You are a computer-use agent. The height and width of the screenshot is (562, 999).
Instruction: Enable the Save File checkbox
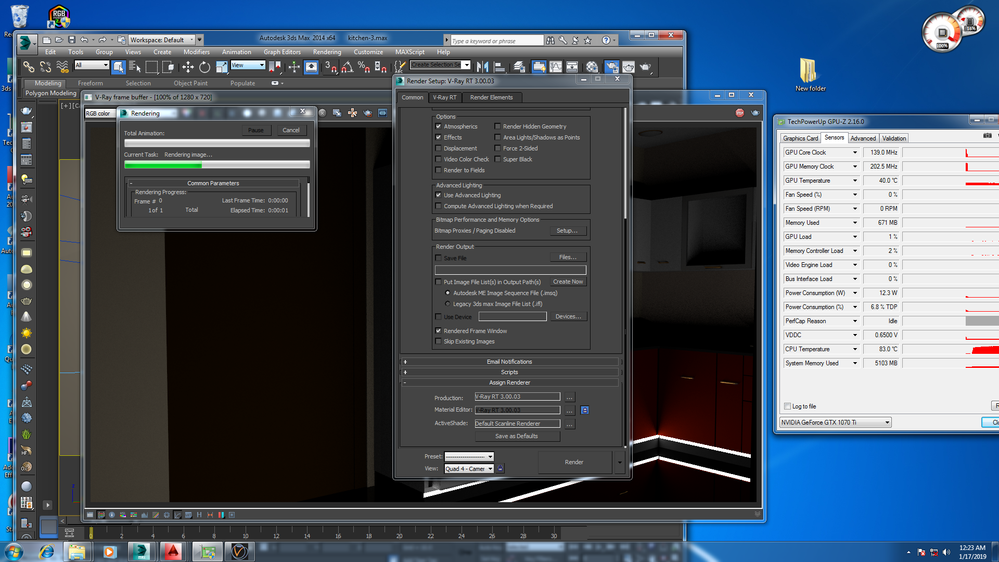coord(438,258)
